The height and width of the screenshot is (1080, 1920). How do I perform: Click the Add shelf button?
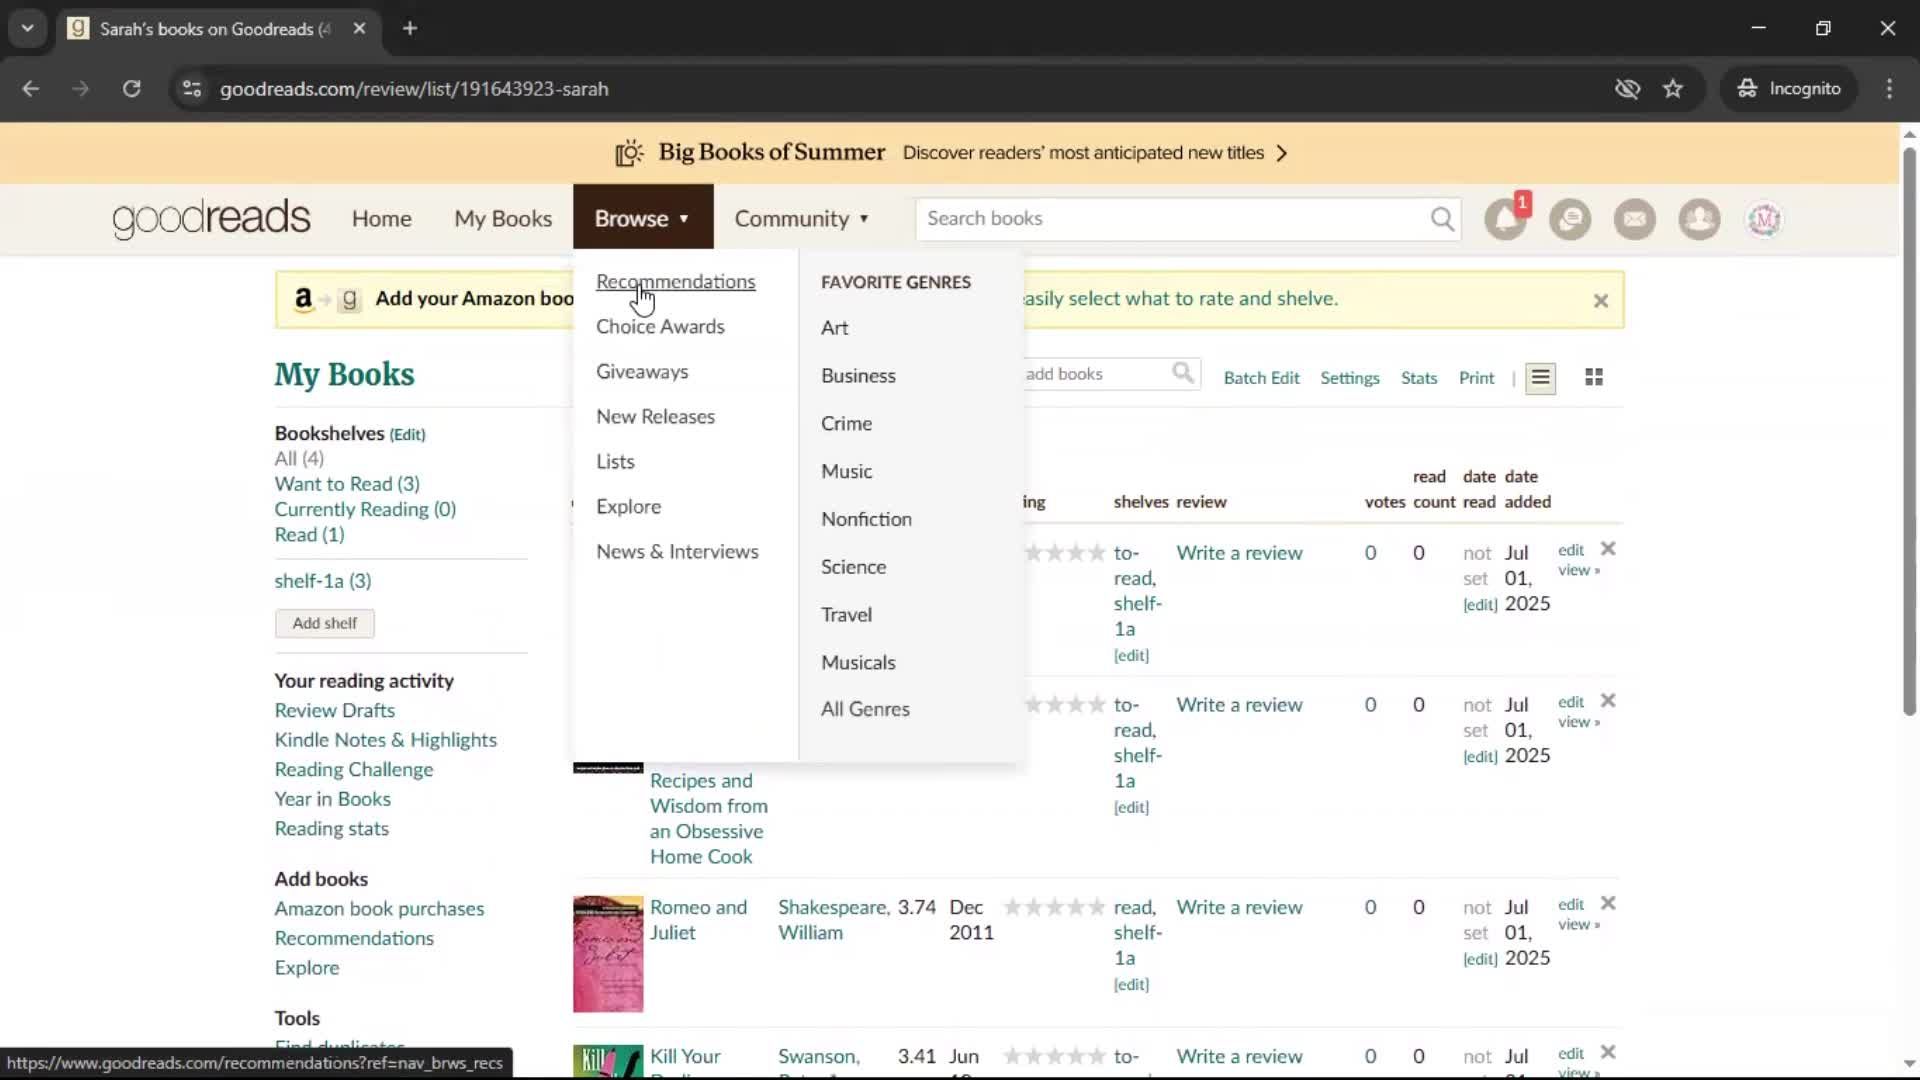325,623
